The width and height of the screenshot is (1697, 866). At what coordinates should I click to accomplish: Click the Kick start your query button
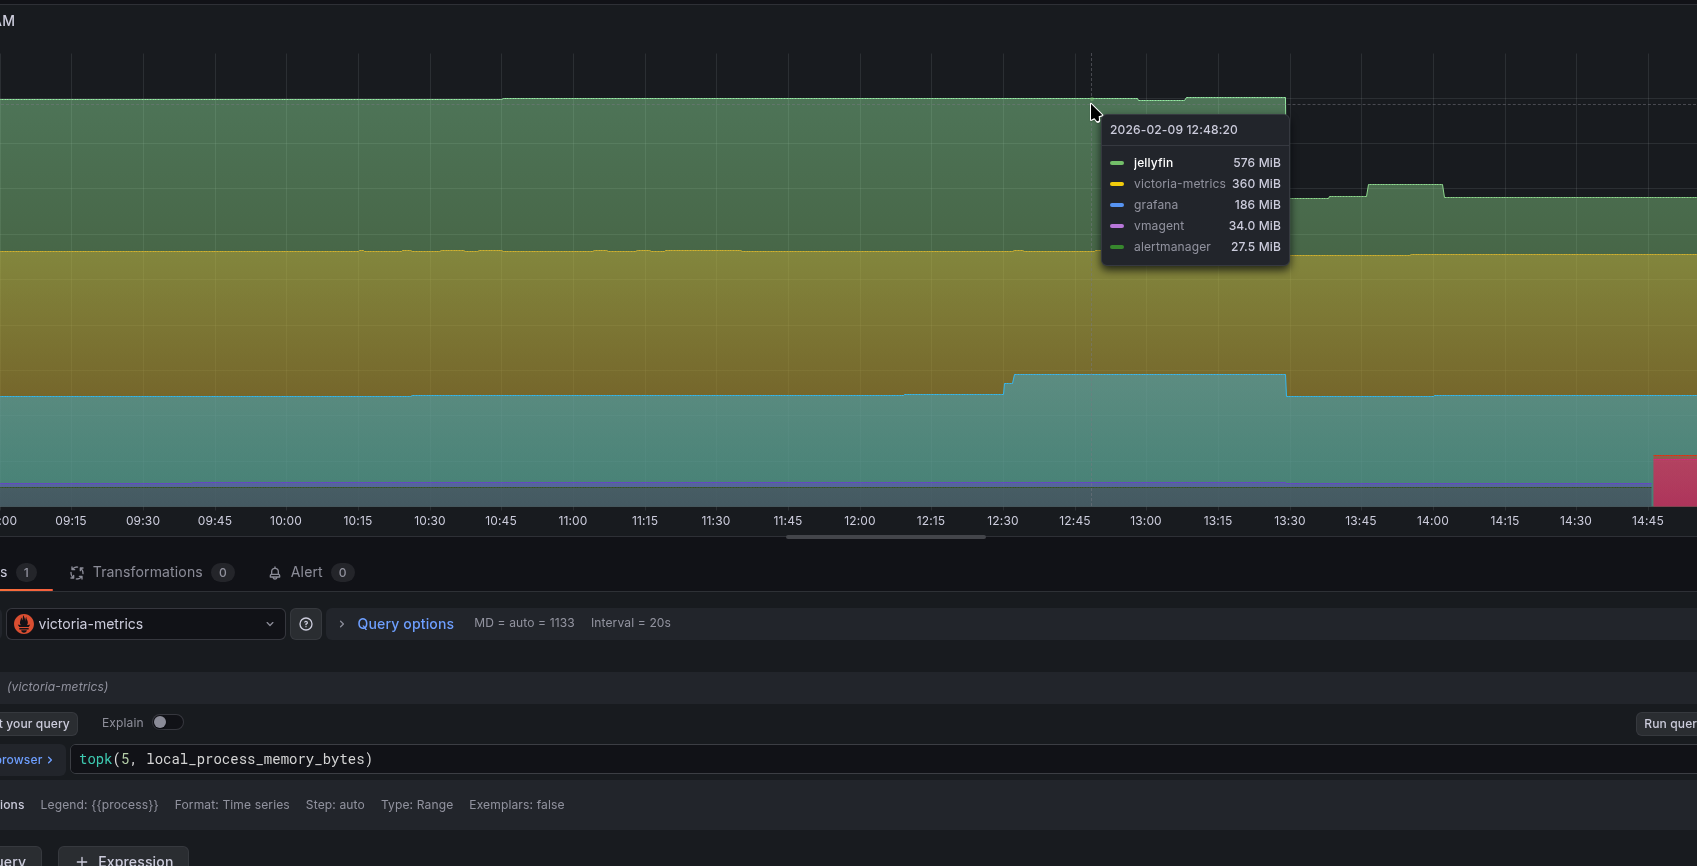click(36, 724)
